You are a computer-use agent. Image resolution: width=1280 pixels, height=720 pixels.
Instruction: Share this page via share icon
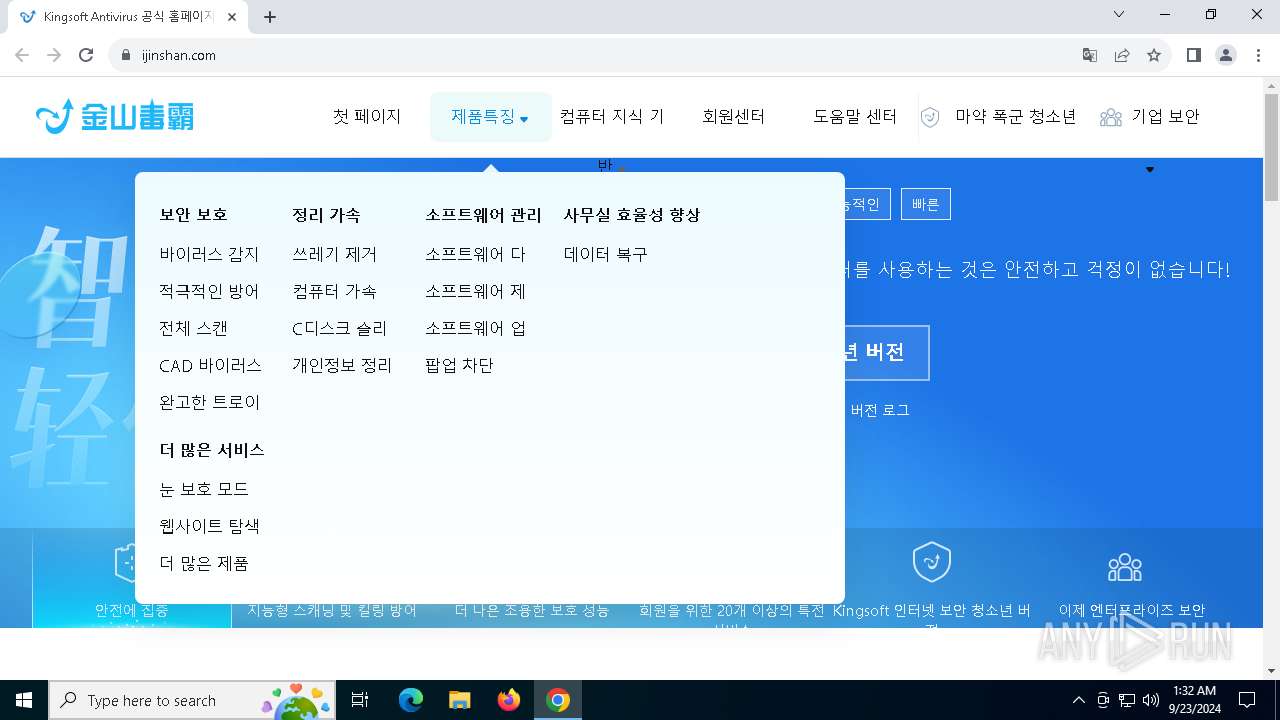(x=1122, y=55)
